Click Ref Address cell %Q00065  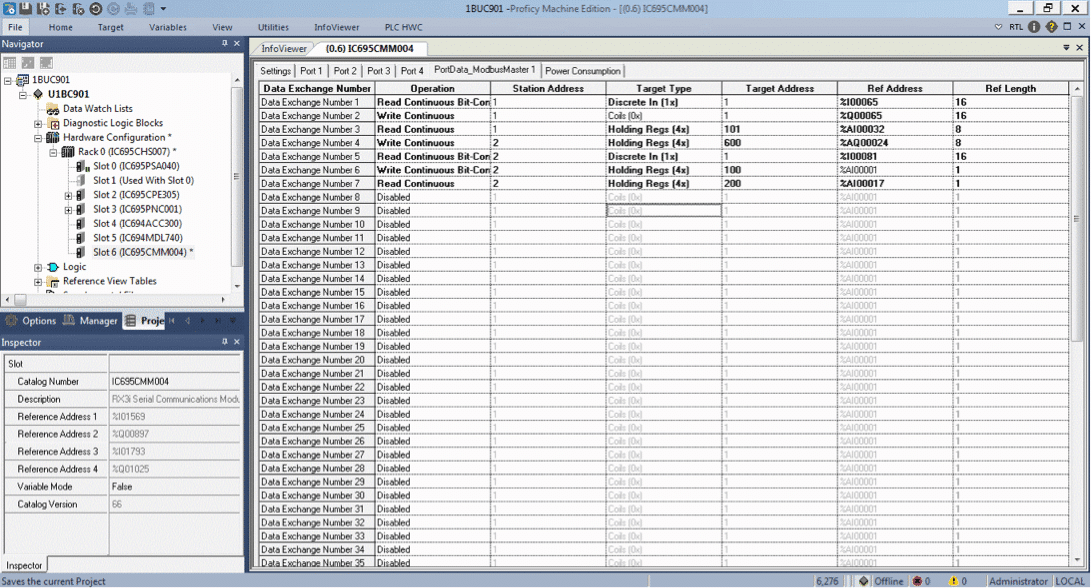(895, 116)
